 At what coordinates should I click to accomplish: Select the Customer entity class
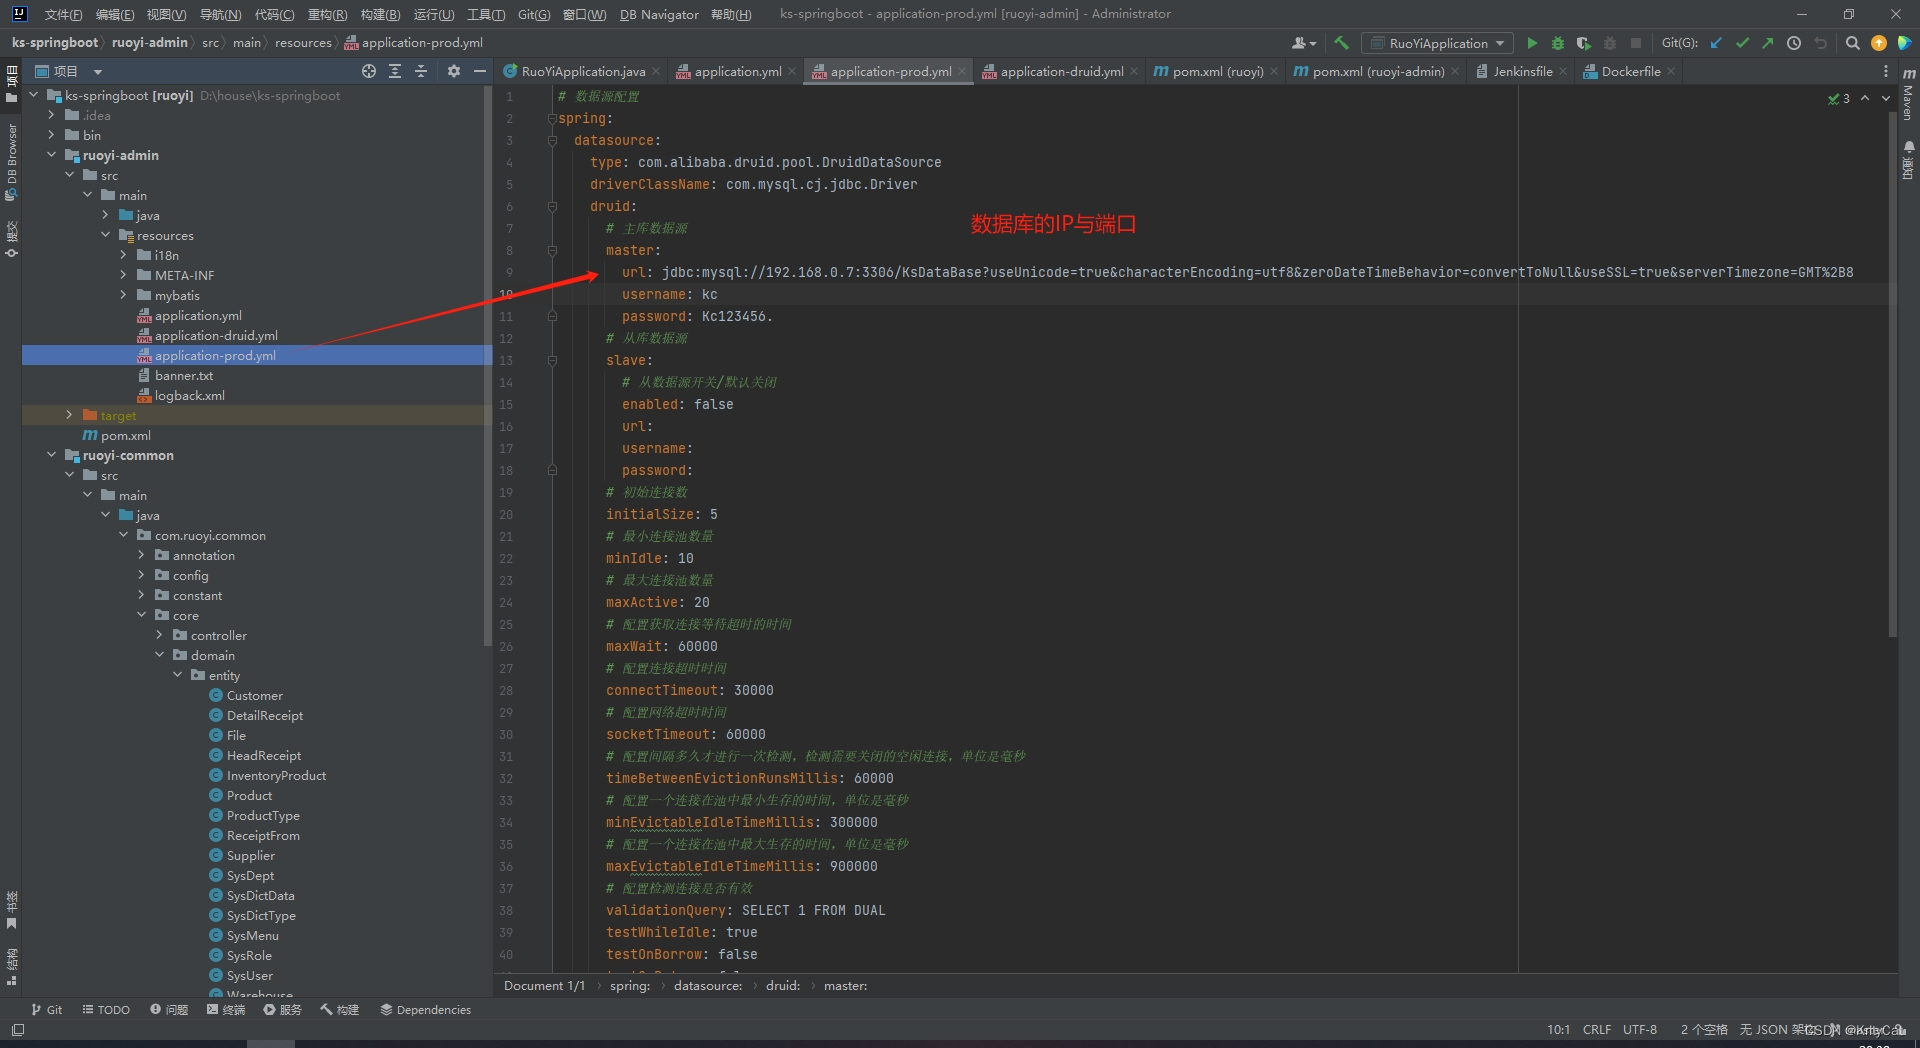(254, 695)
